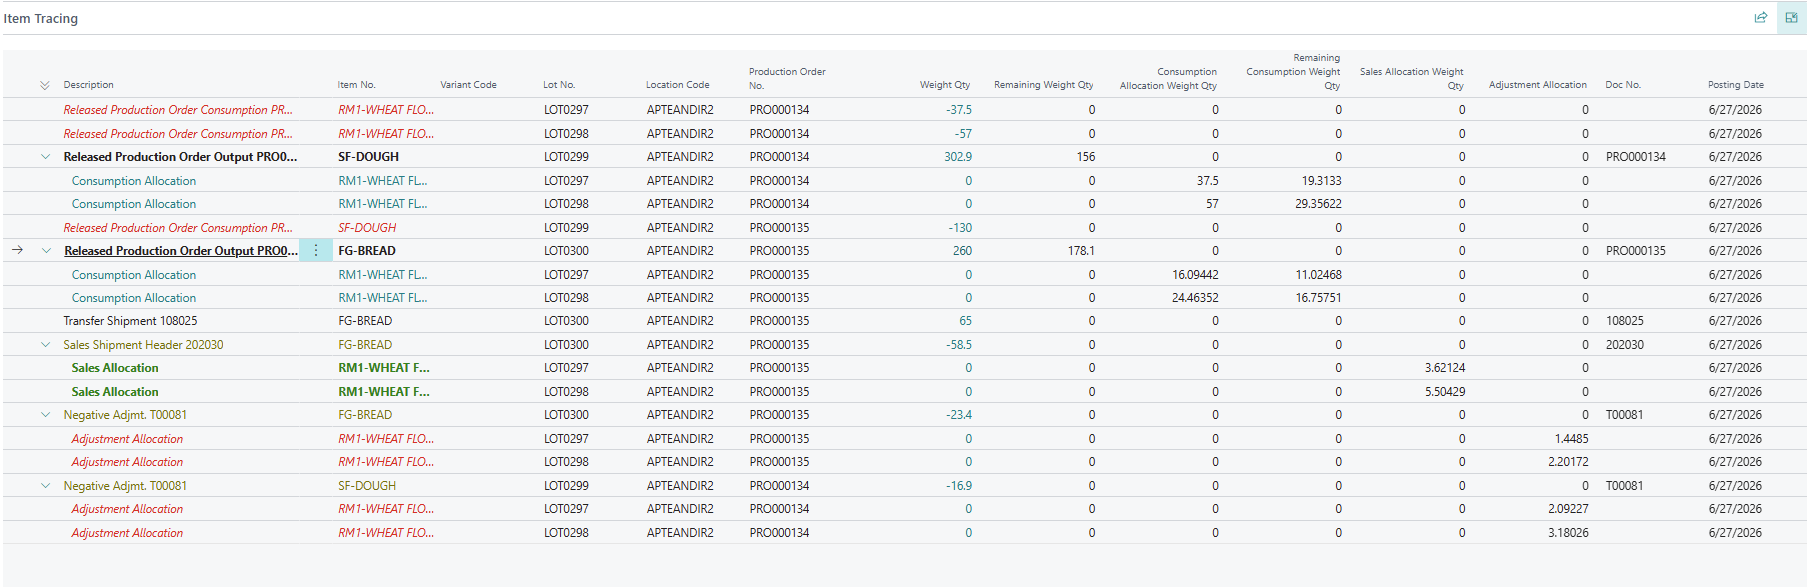
Task: Click the share icon at top right
Action: 1760,18
